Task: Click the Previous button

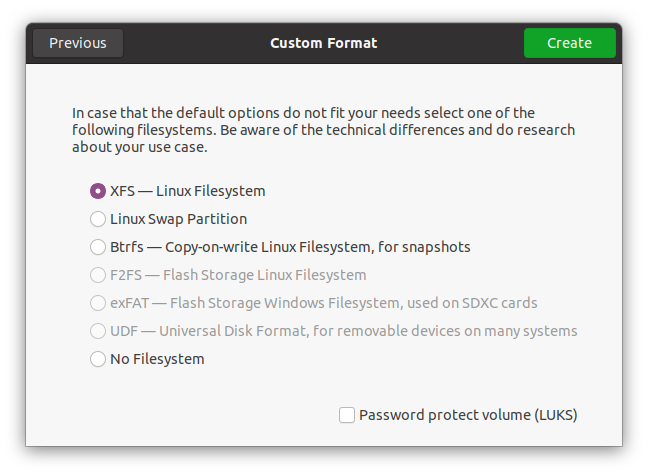Action: 78,43
